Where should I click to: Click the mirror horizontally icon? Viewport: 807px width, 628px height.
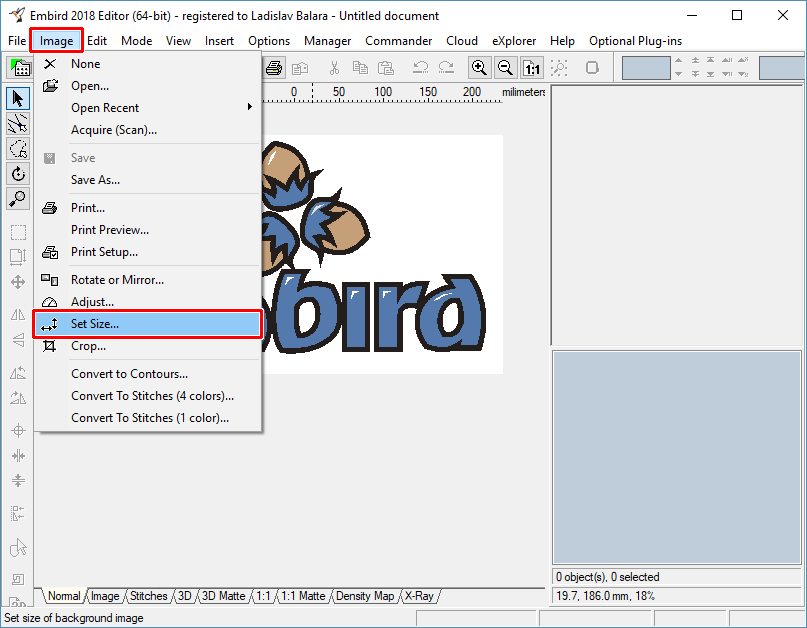tap(18, 315)
